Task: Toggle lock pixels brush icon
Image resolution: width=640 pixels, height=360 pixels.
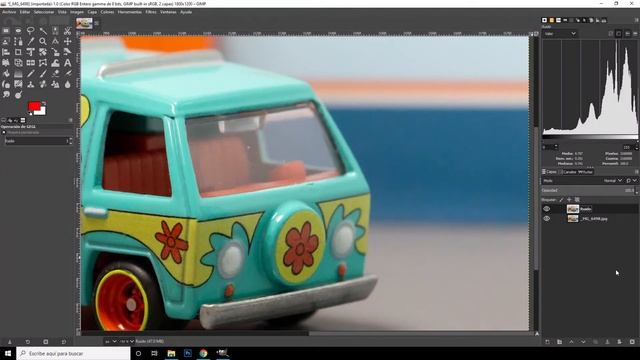Action: (x=561, y=200)
